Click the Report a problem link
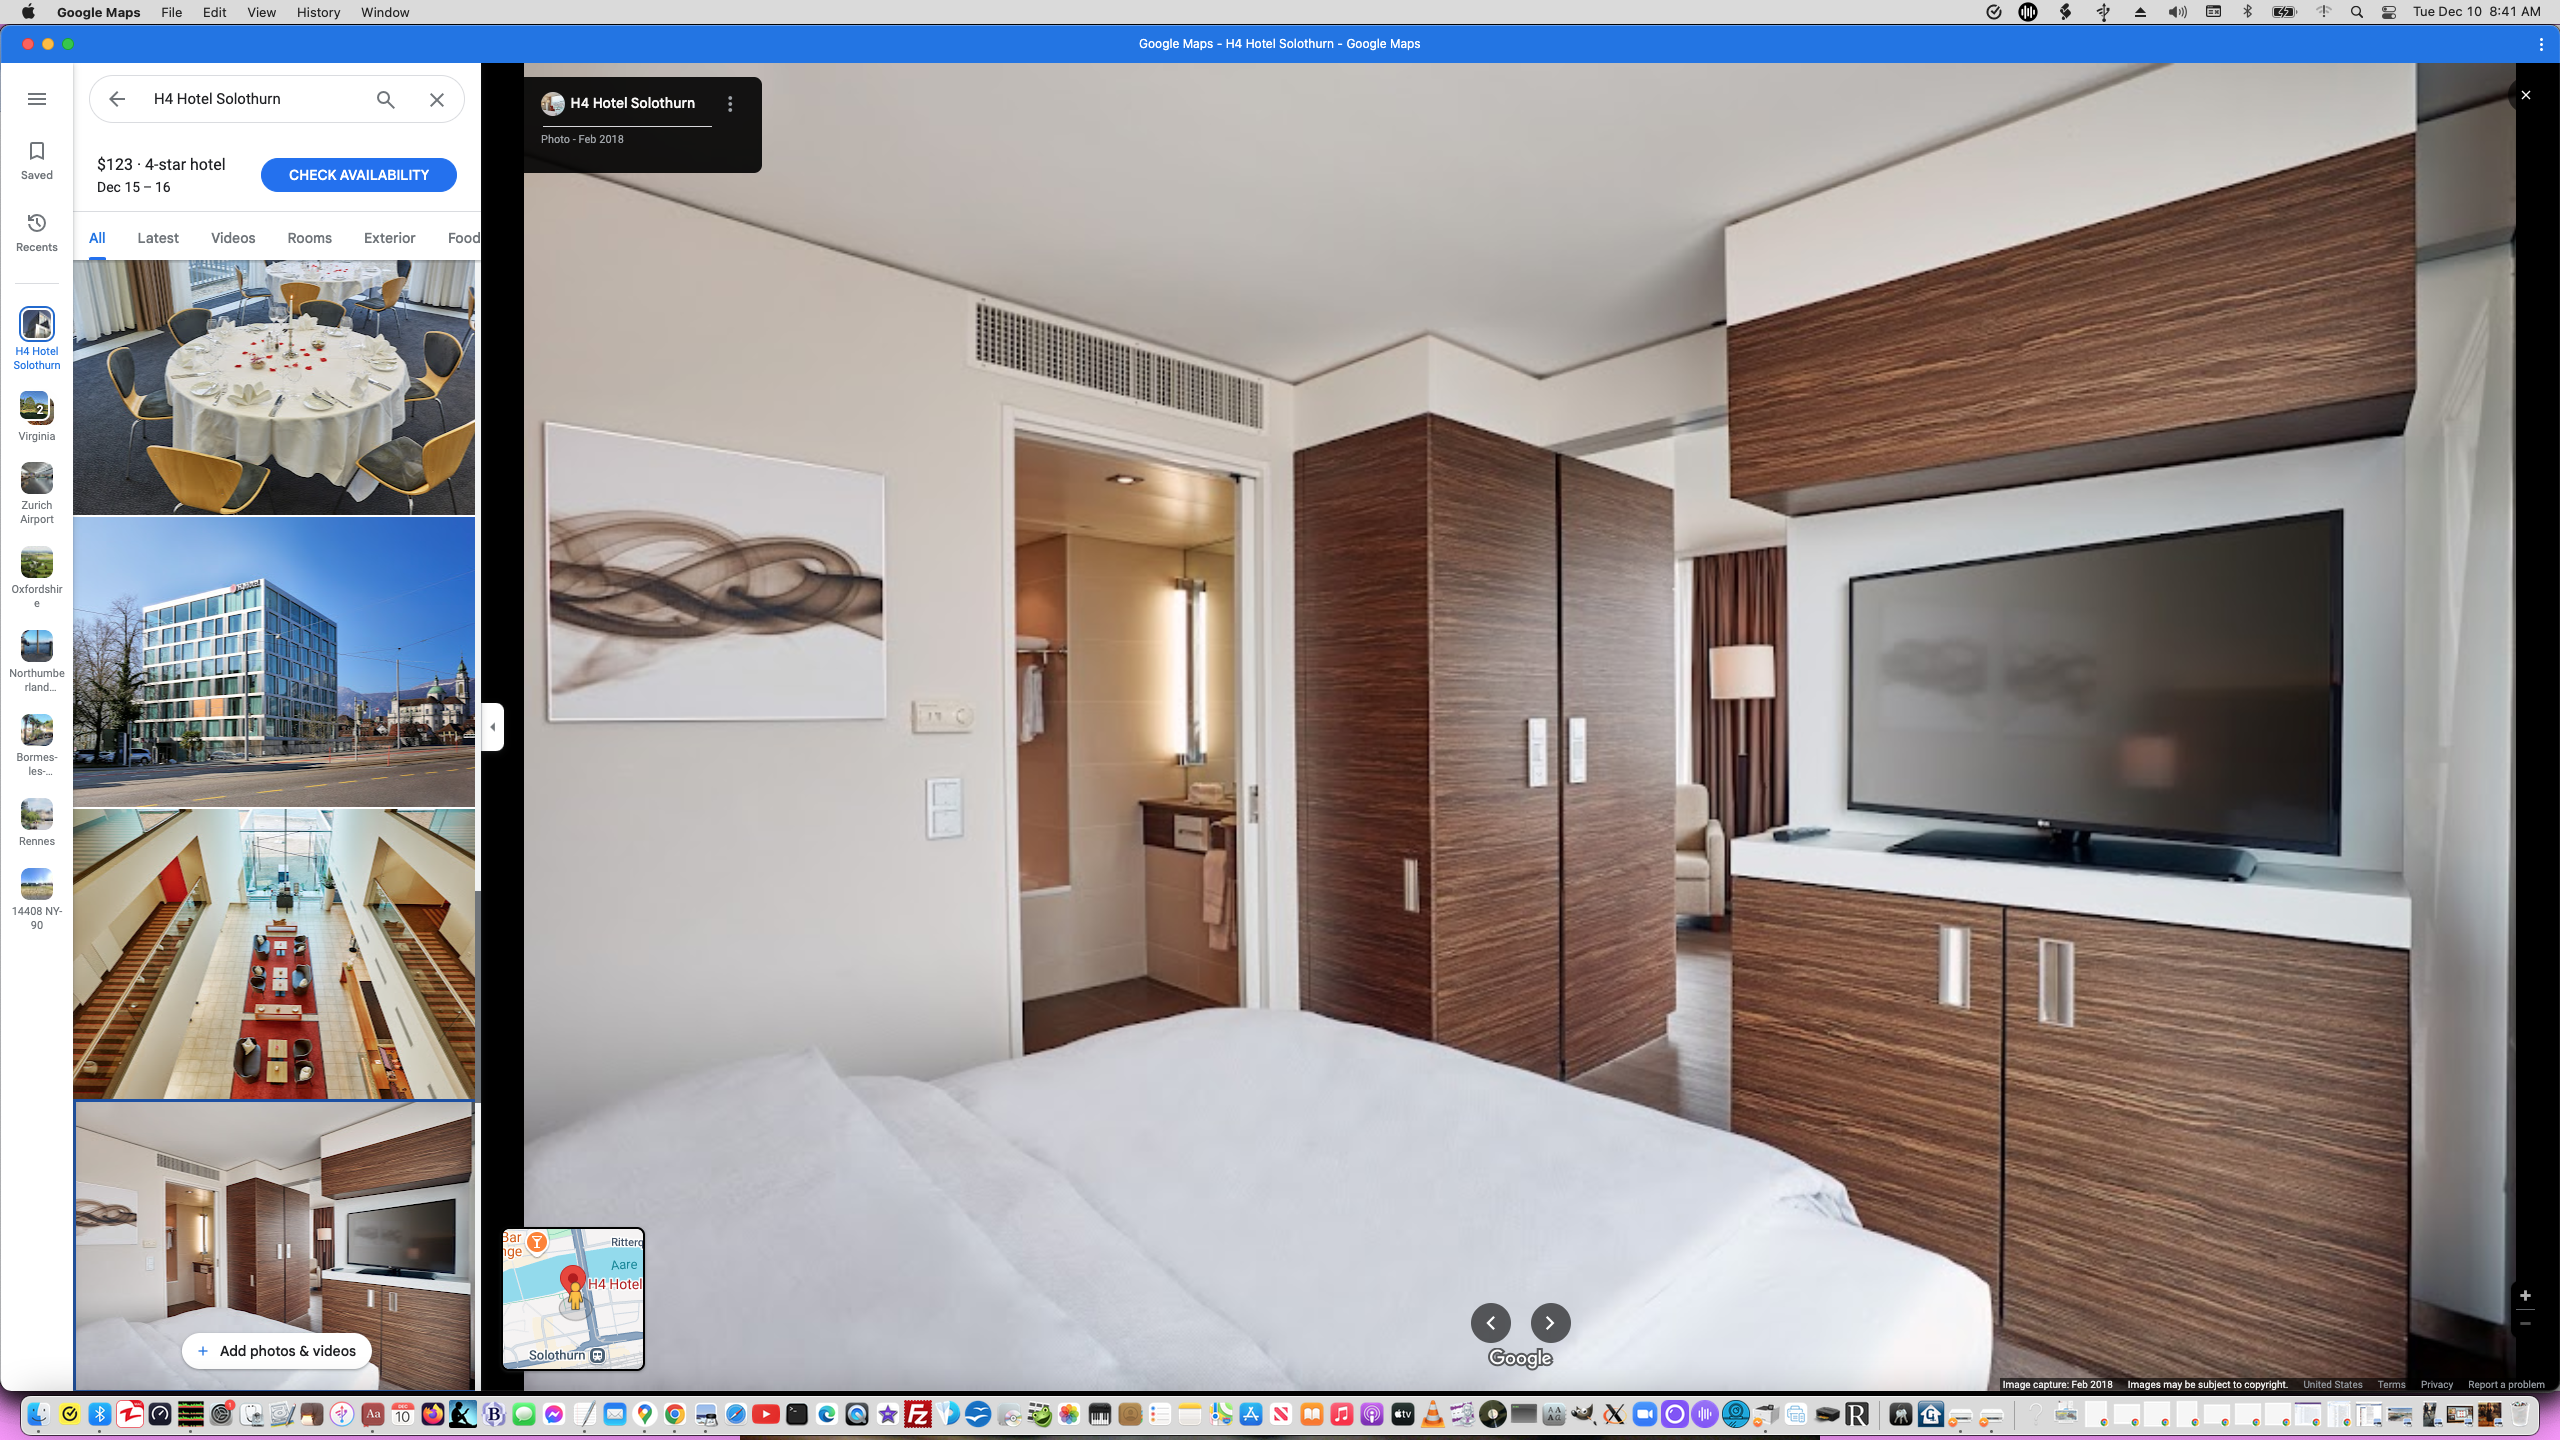This screenshot has height=1440, width=2560. coord(2509,1385)
